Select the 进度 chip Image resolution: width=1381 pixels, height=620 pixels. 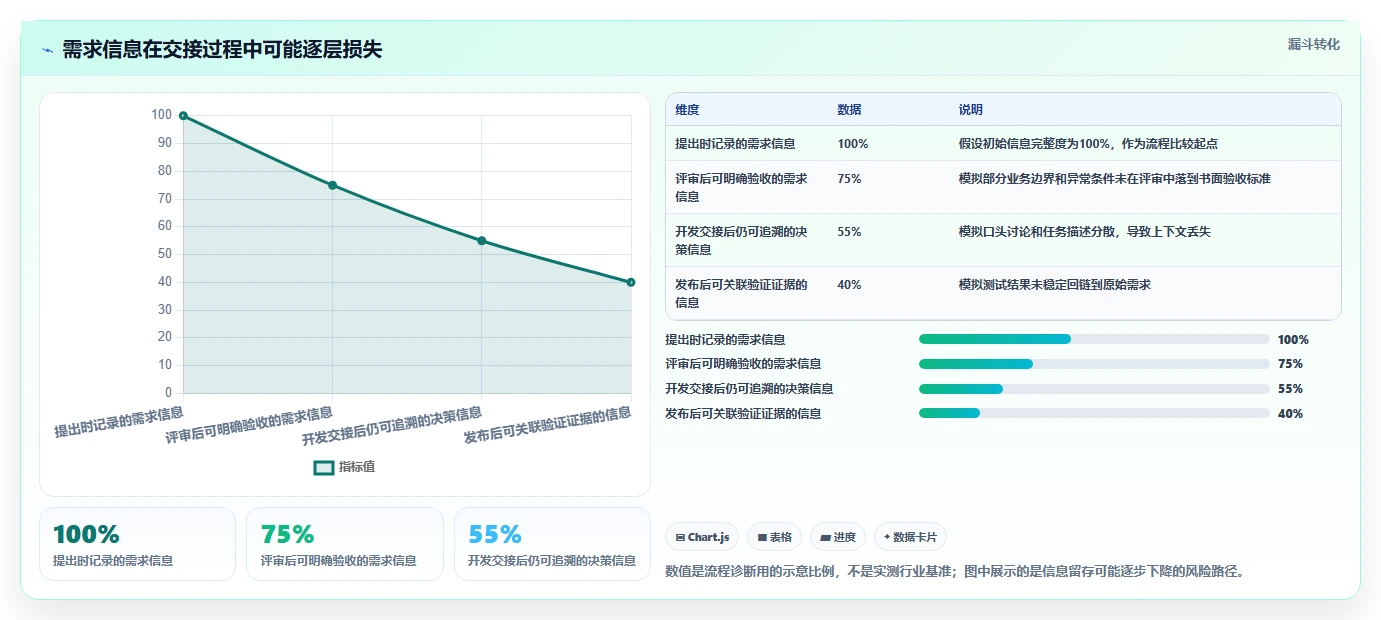837,537
